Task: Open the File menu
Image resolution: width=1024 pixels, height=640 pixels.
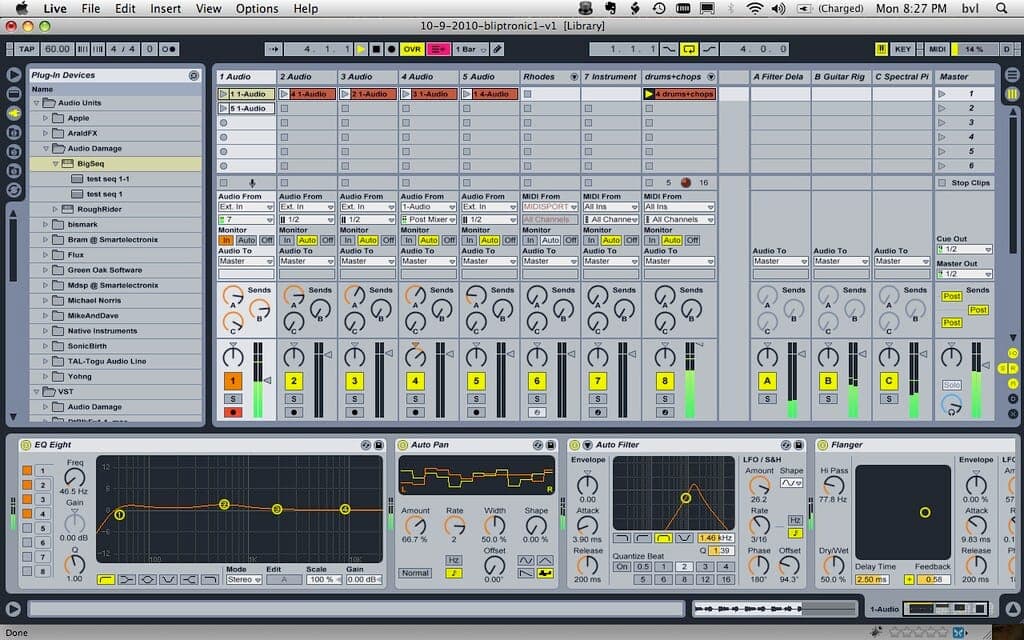Action: coord(91,8)
